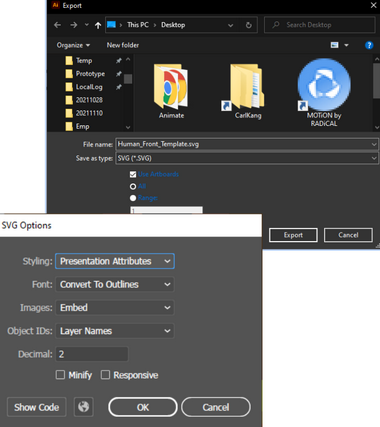Click the This PC breadcrumb
Image resolution: width=380 pixels, height=427 pixels.
click(x=138, y=25)
